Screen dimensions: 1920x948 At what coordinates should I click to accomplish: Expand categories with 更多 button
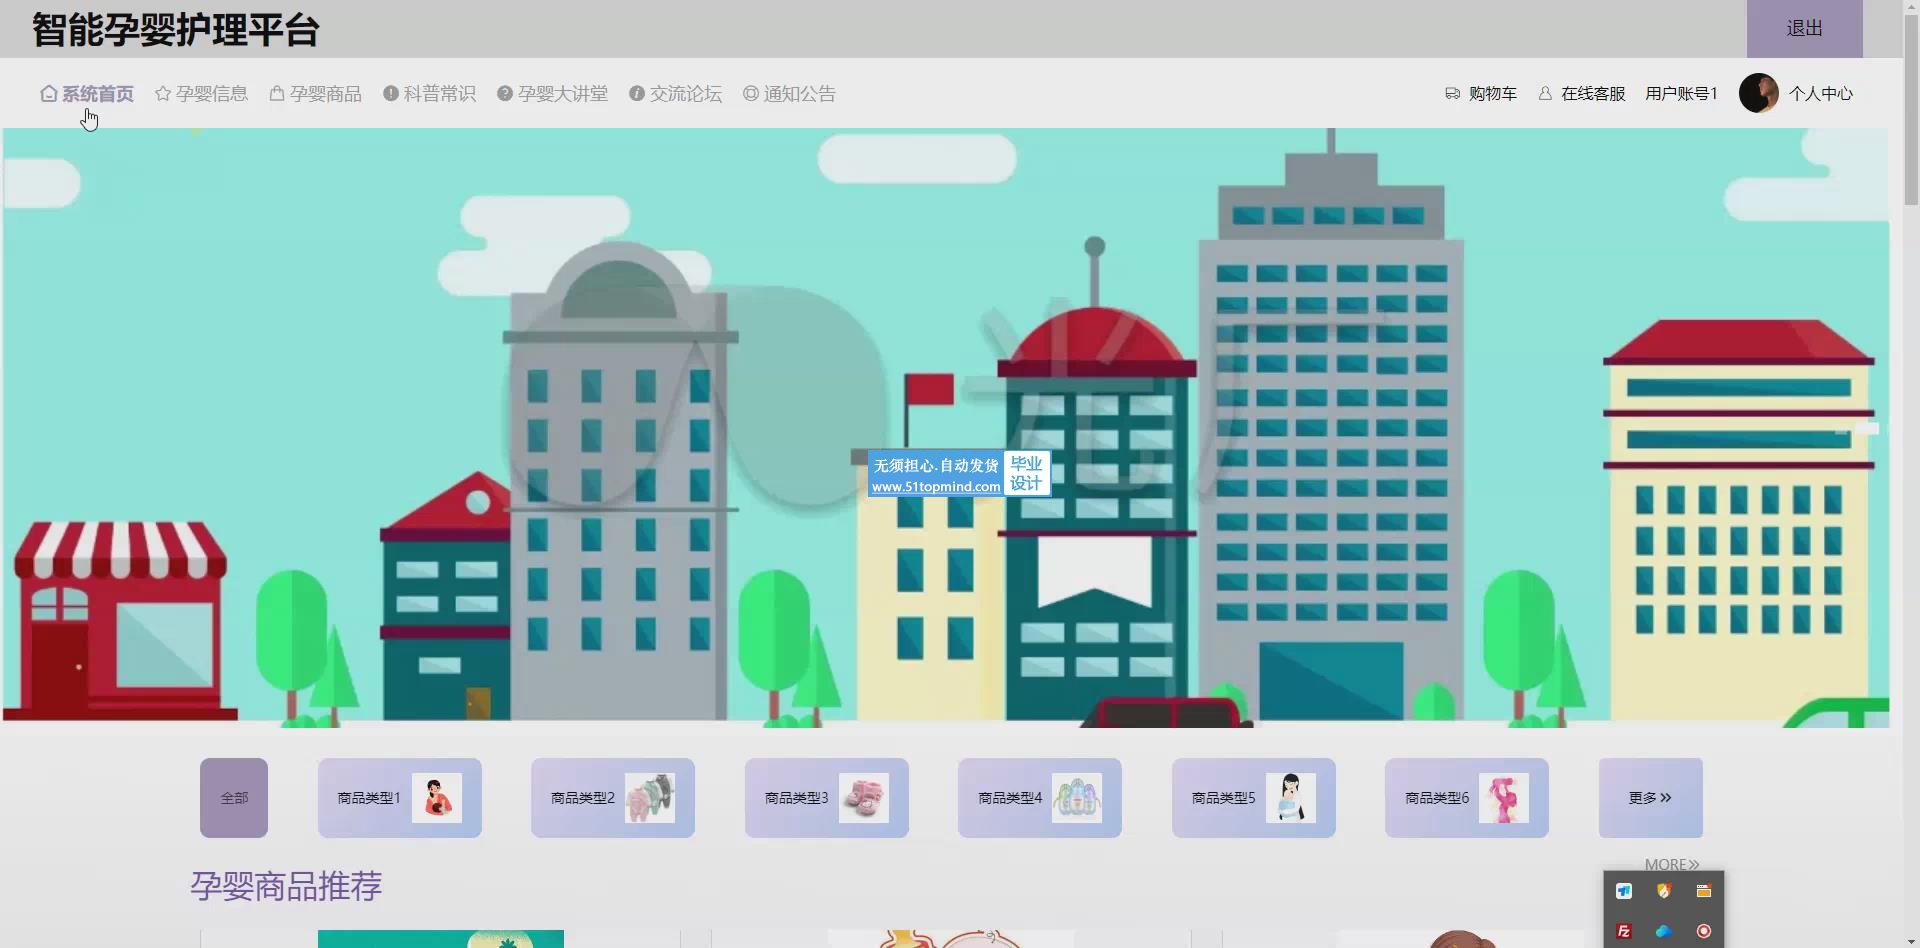1650,798
